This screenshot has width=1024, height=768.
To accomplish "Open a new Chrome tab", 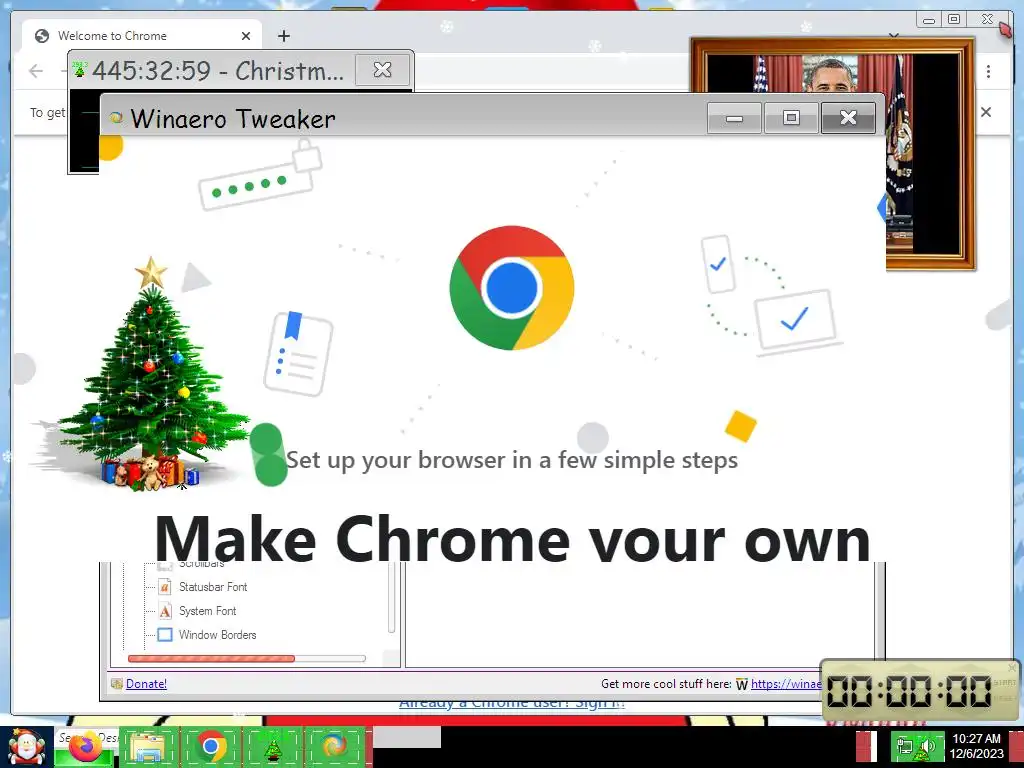I will tap(283, 36).
